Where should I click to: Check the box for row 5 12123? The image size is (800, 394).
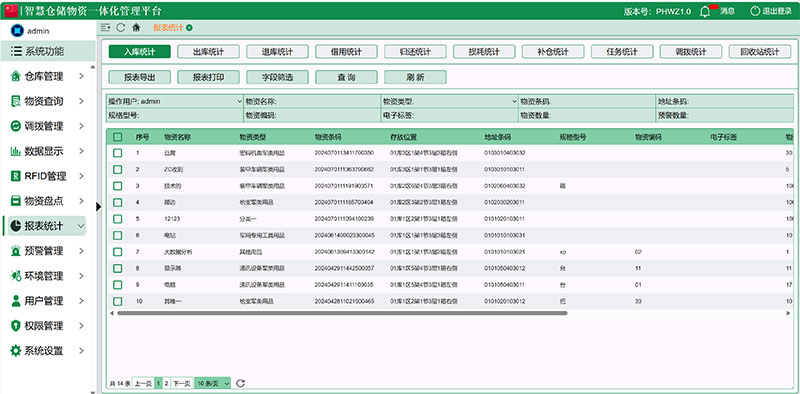[118, 218]
